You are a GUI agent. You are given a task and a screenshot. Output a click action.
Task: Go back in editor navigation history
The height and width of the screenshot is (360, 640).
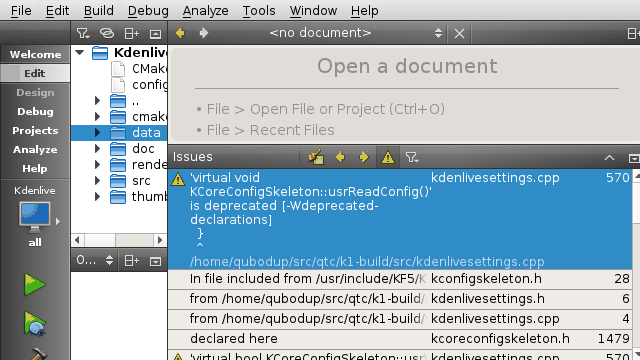coord(180,33)
